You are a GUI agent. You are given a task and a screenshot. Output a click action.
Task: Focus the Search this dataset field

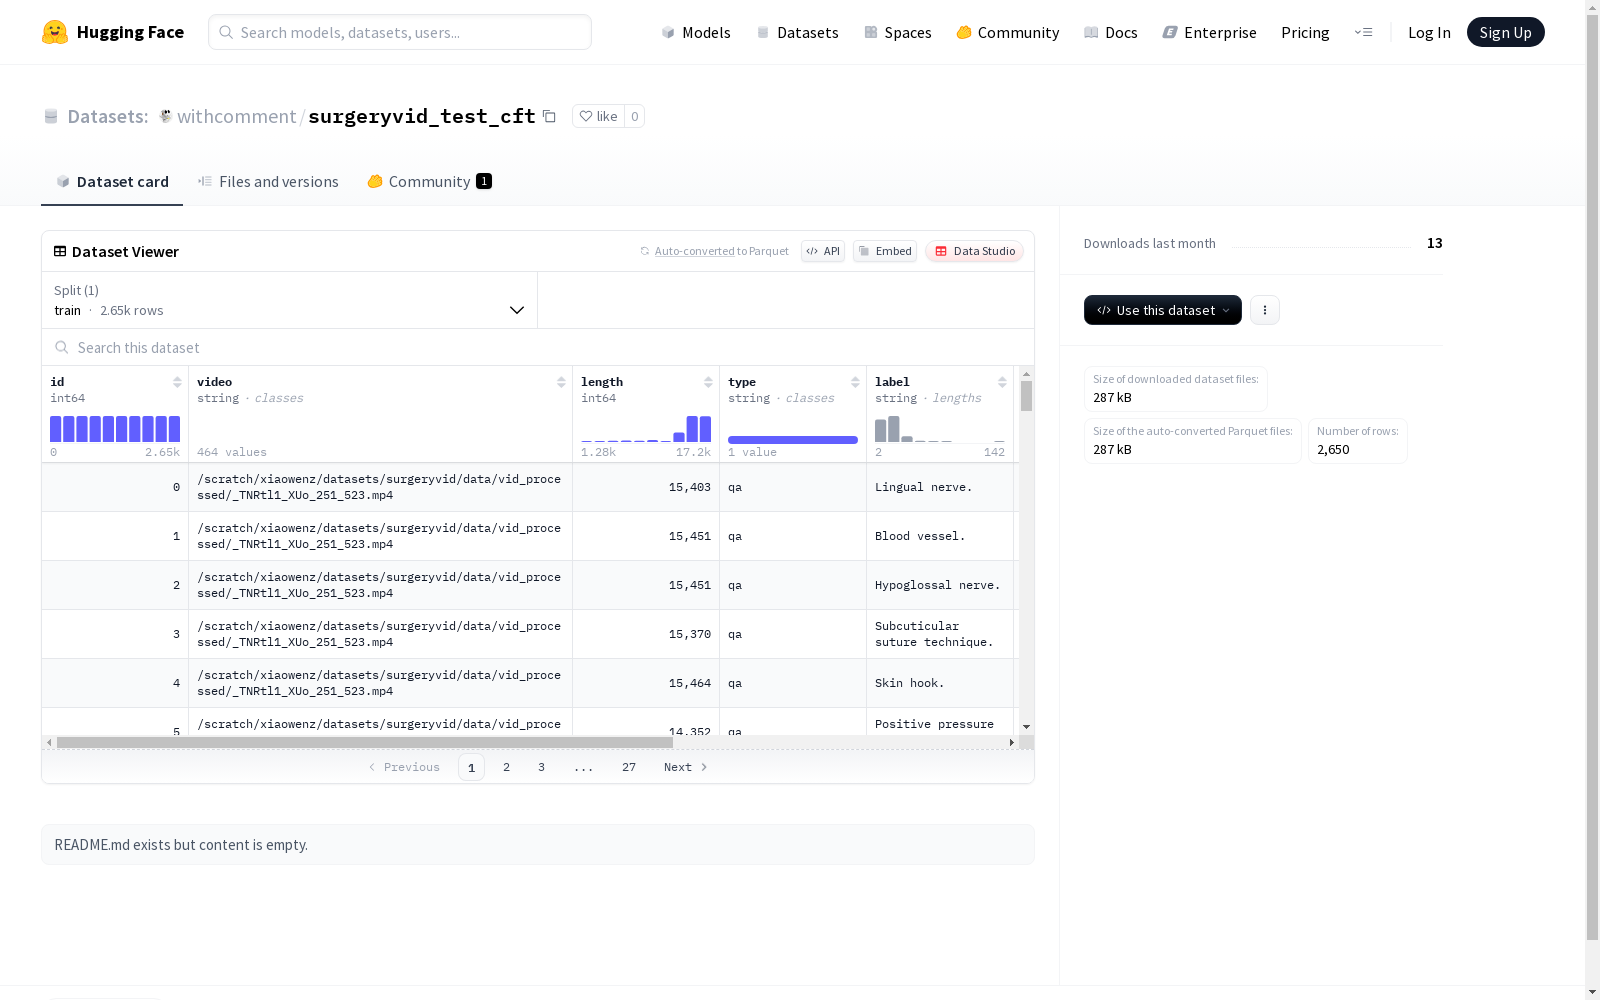point(538,347)
